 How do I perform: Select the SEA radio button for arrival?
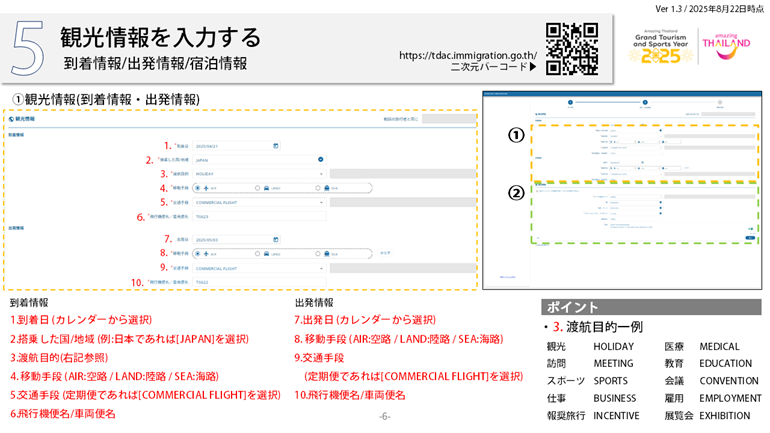(318, 188)
